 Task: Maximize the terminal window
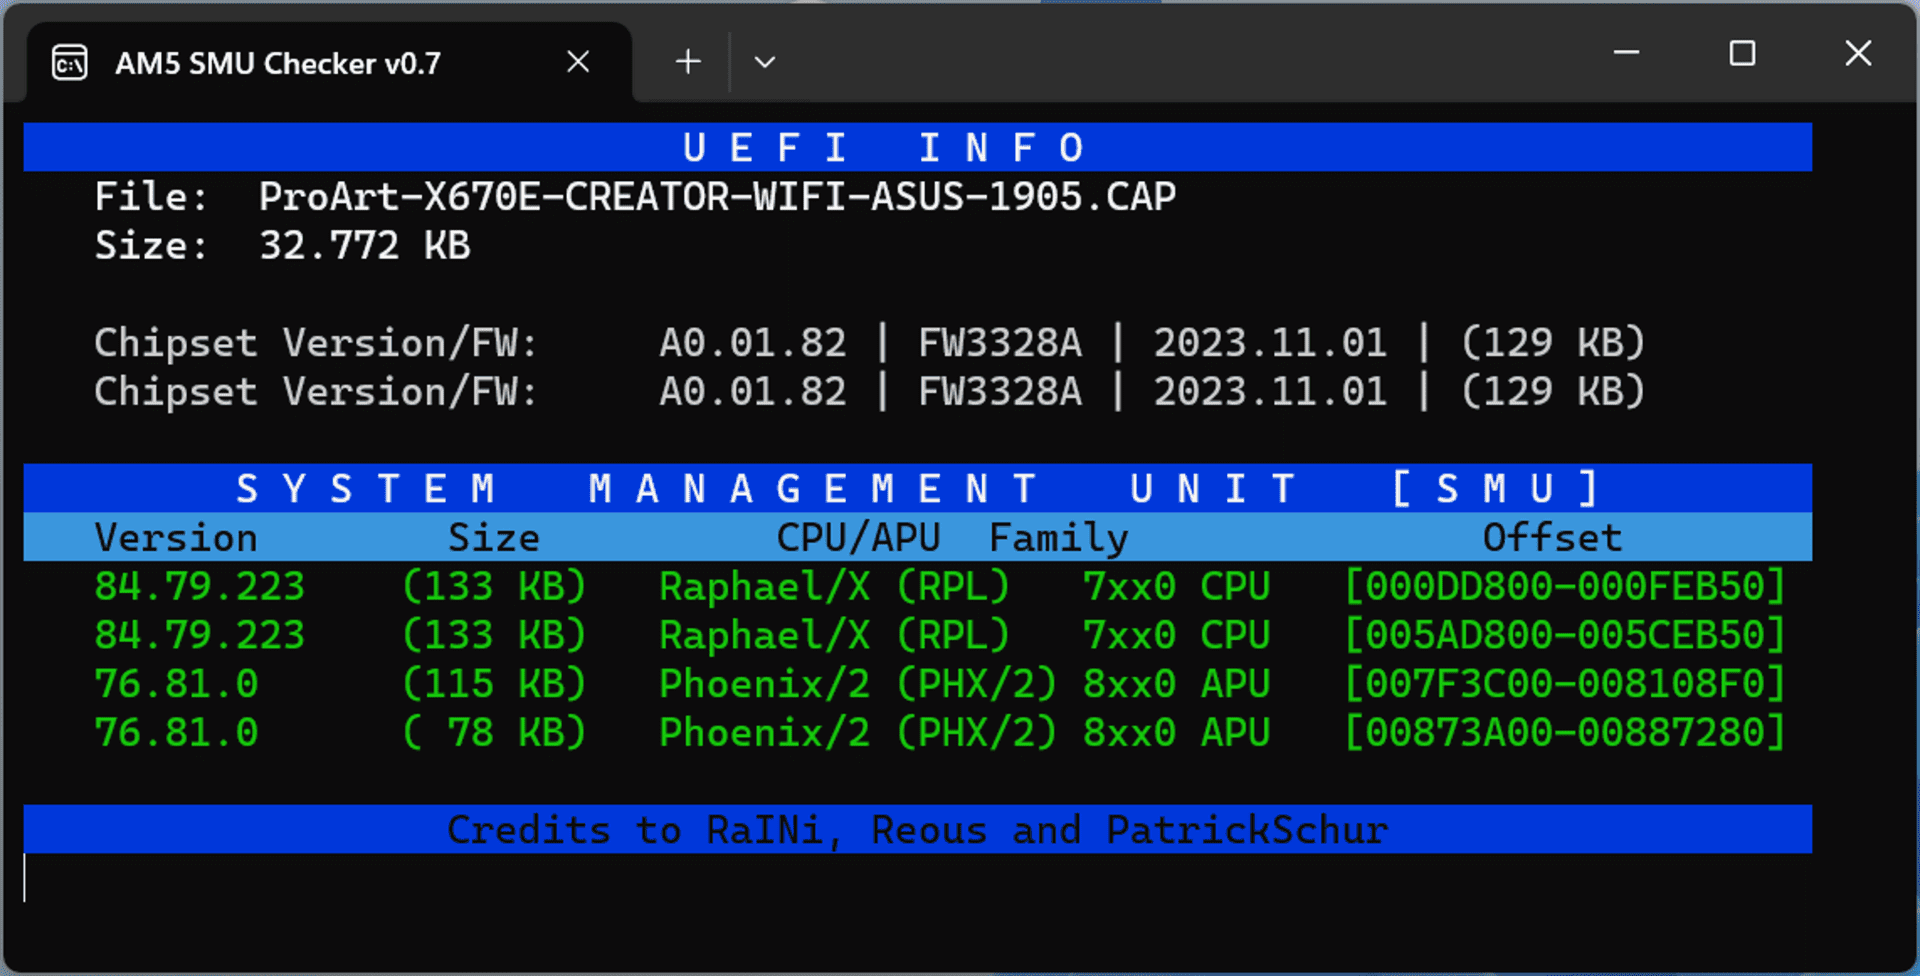pos(1743,53)
